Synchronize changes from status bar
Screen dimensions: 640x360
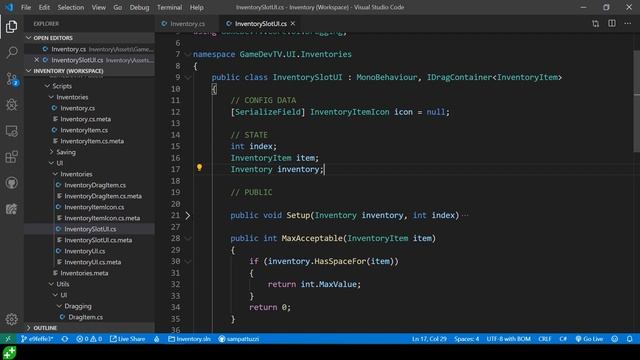(64, 339)
